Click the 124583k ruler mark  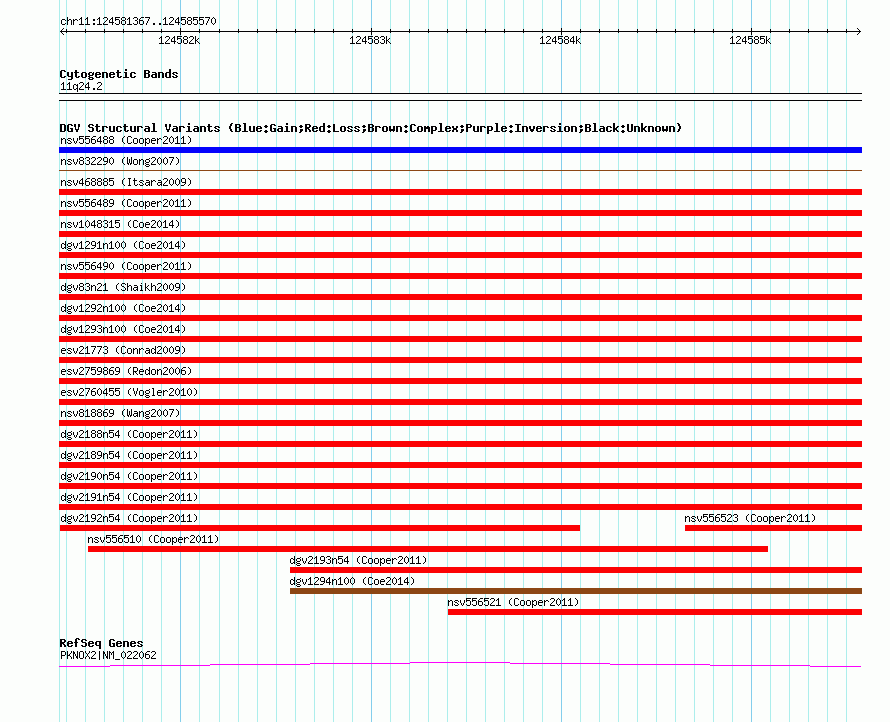click(370, 40)
